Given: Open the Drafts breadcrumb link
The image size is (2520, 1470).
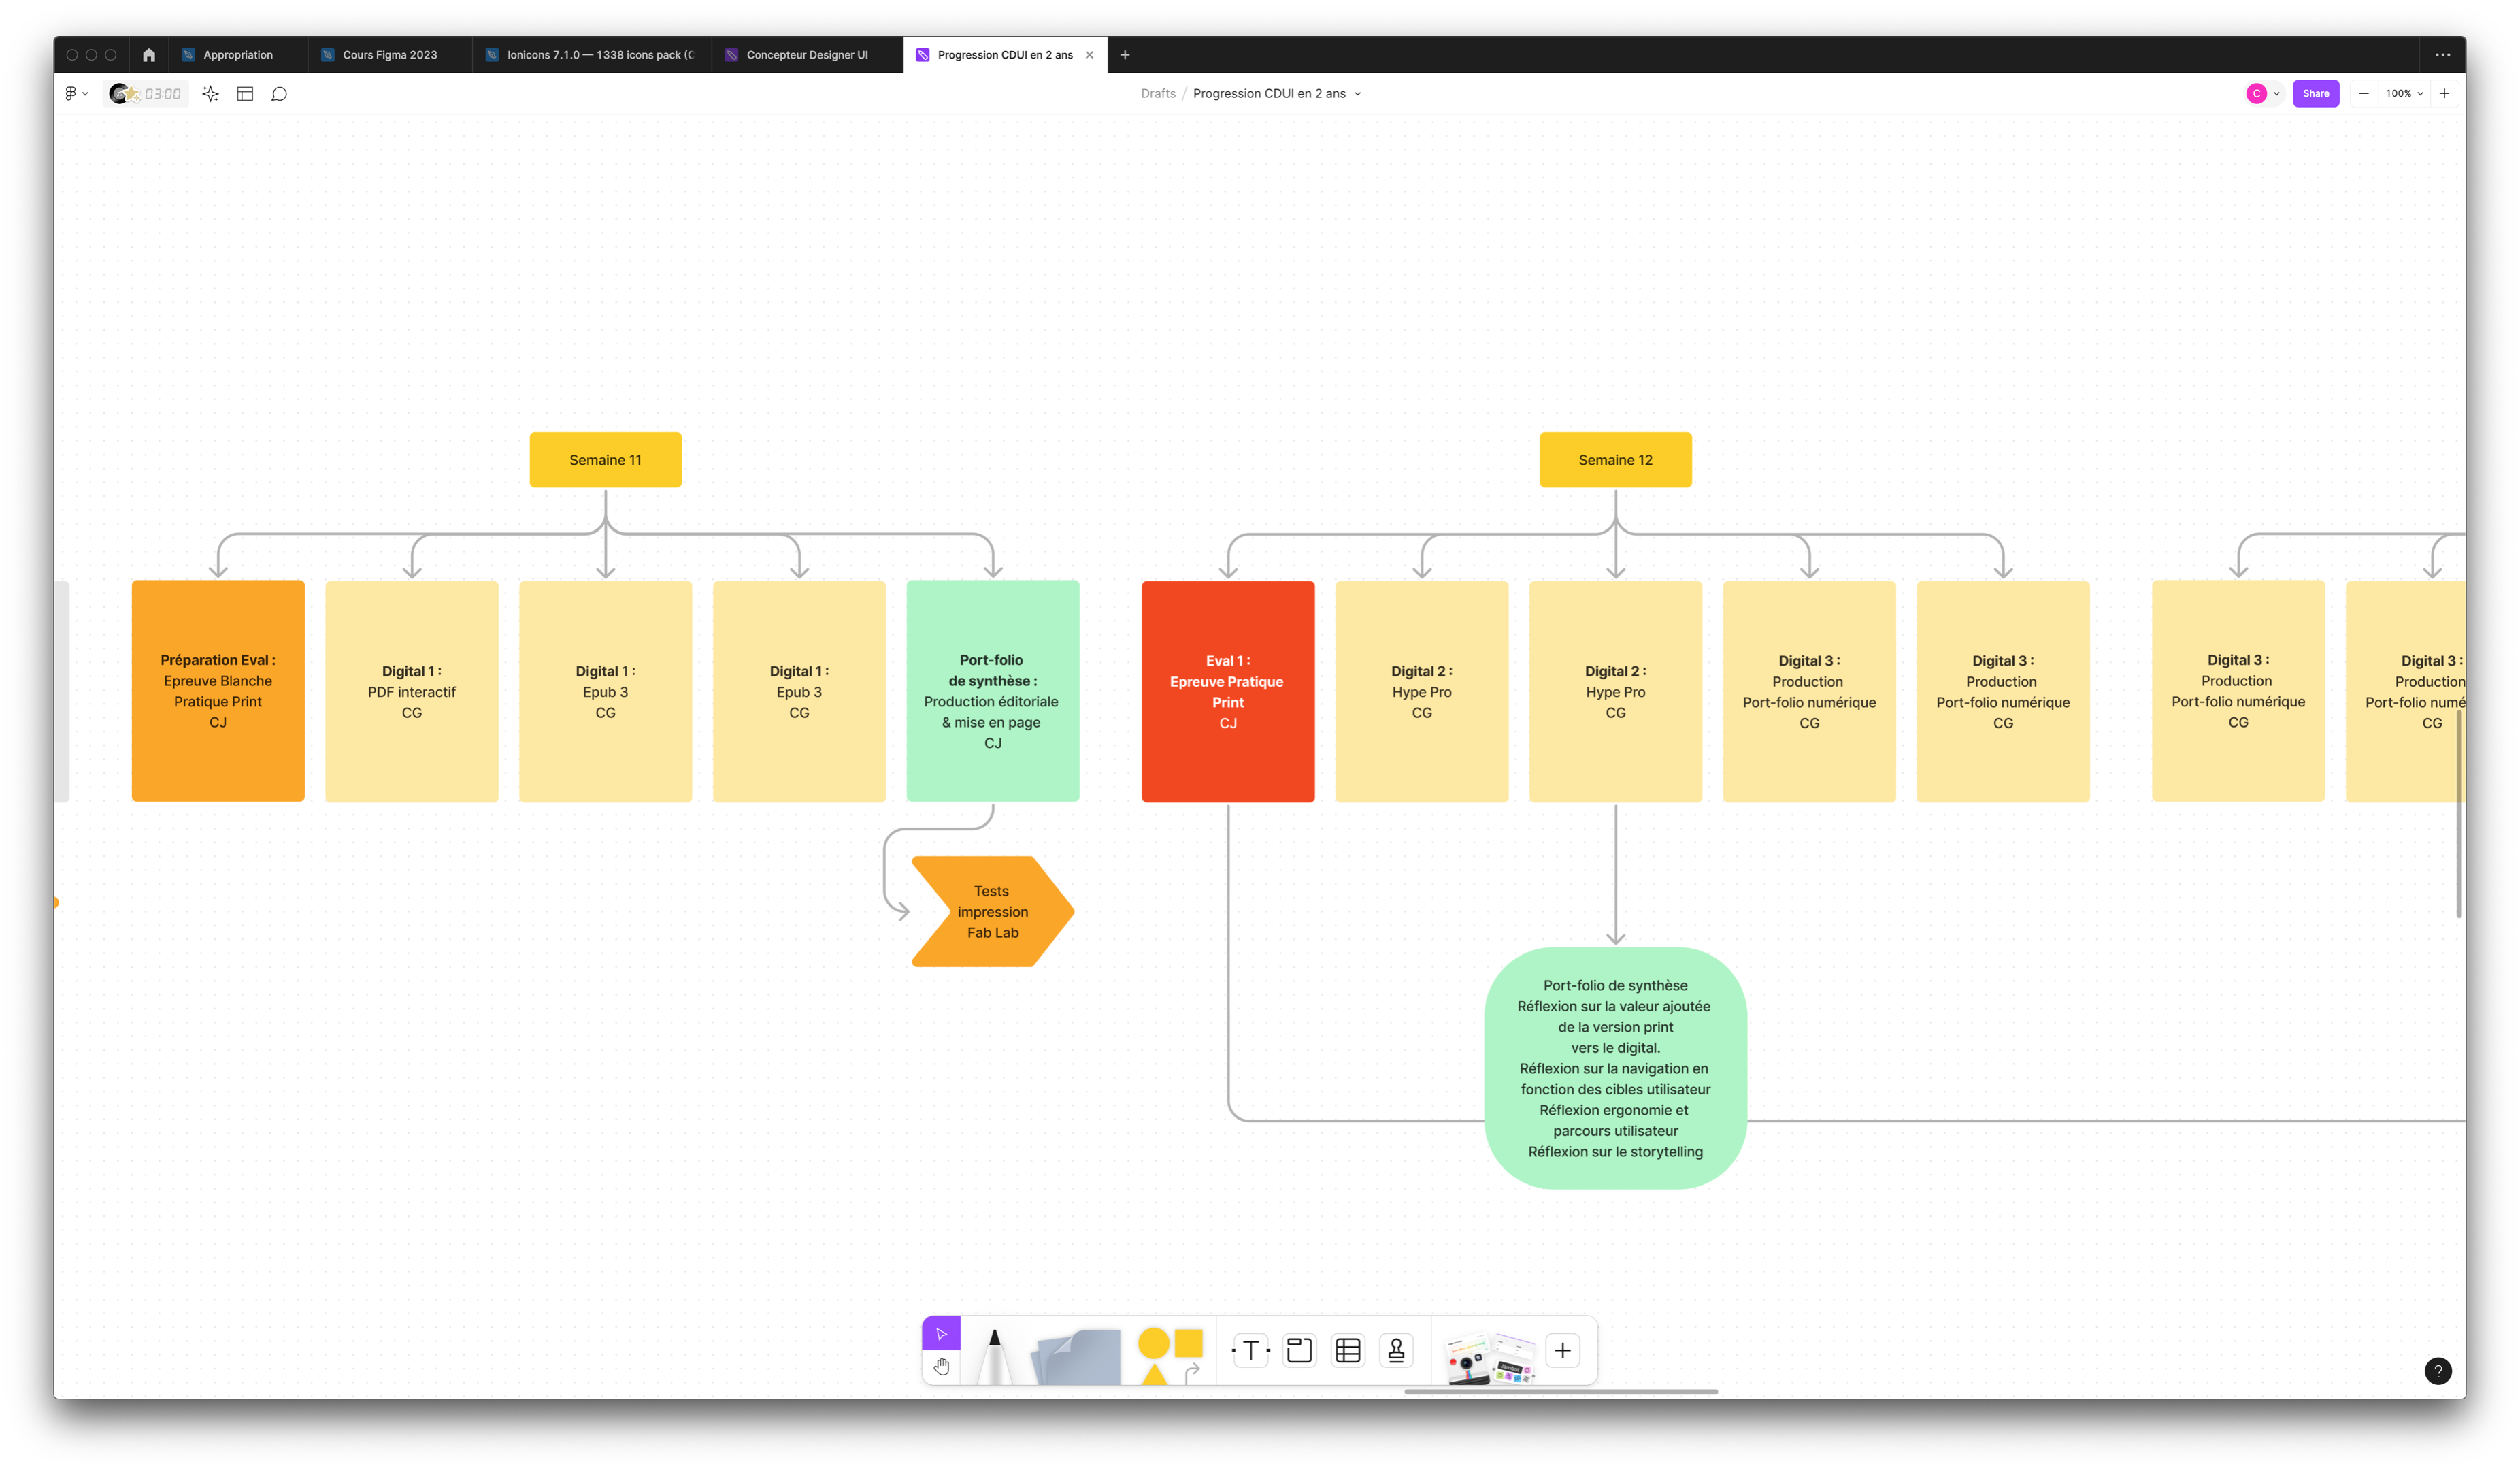Looking at the screenshot, I should click(1158, 94).
